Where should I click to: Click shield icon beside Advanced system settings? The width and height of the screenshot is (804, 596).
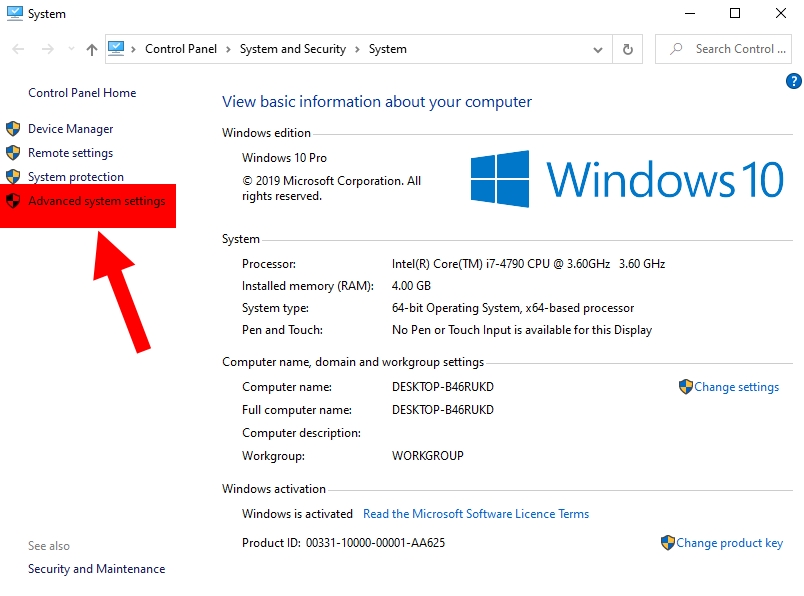13,201
